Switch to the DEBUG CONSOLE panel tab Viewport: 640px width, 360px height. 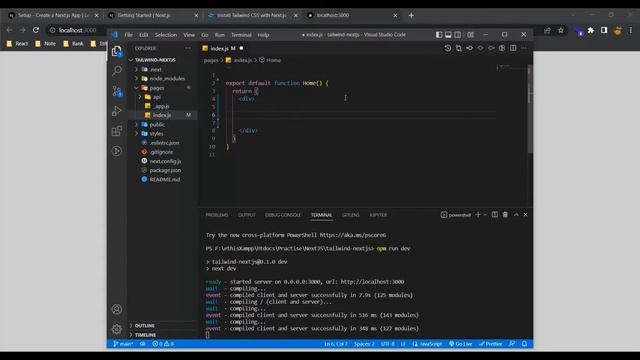pos(283,215)
